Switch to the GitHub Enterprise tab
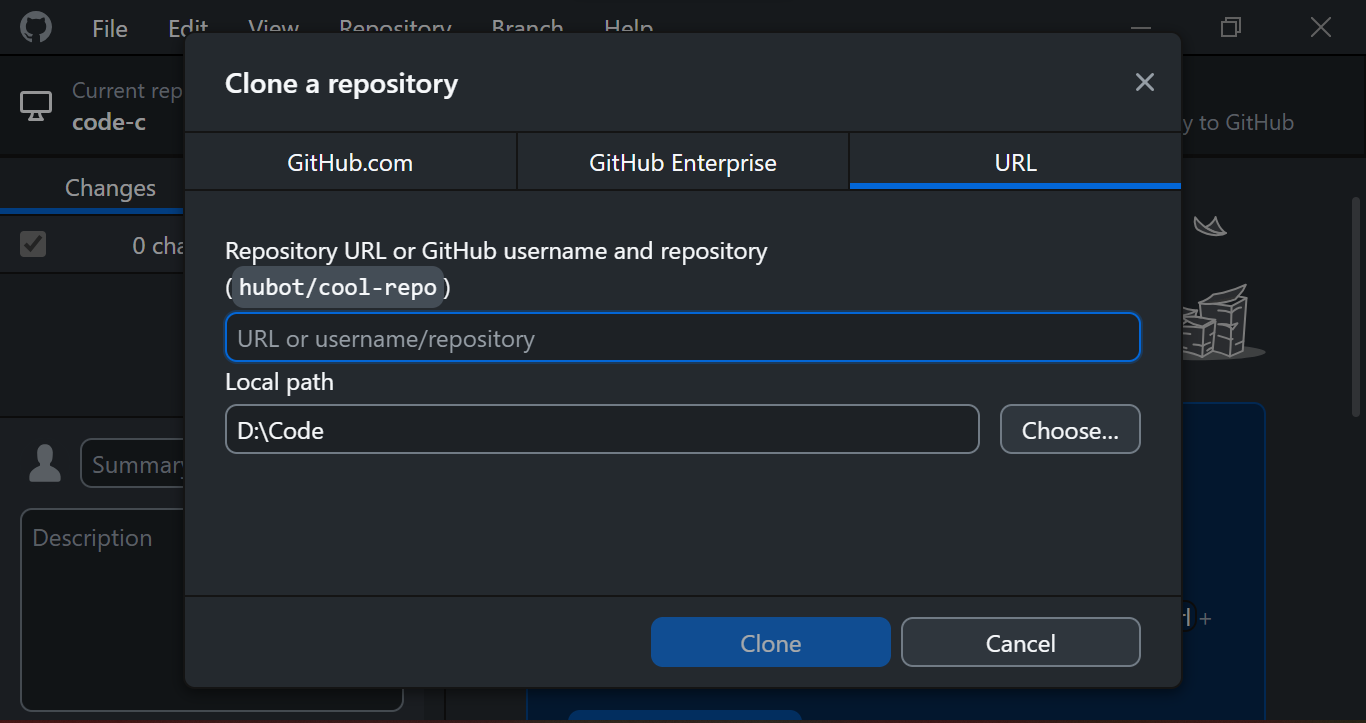 (x=683, y=163)
